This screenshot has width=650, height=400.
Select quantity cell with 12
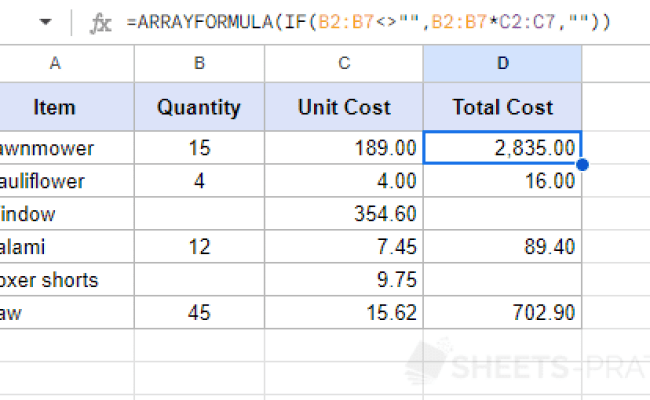199,247
